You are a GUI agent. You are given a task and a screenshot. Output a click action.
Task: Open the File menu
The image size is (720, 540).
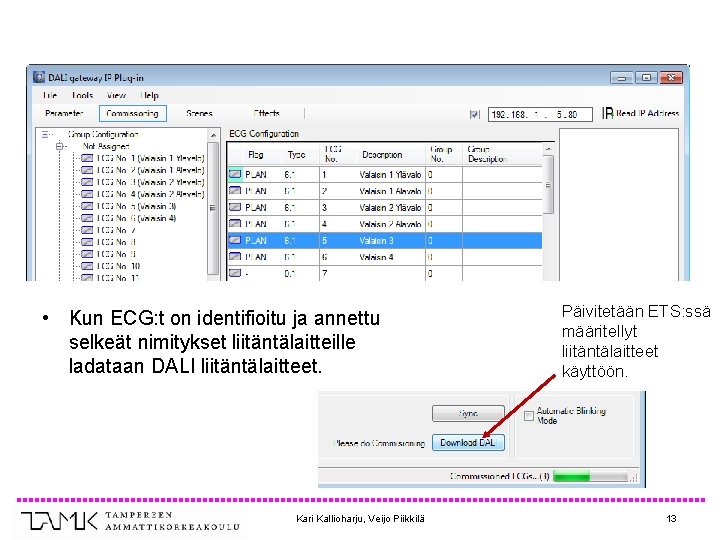coord(50,95)
